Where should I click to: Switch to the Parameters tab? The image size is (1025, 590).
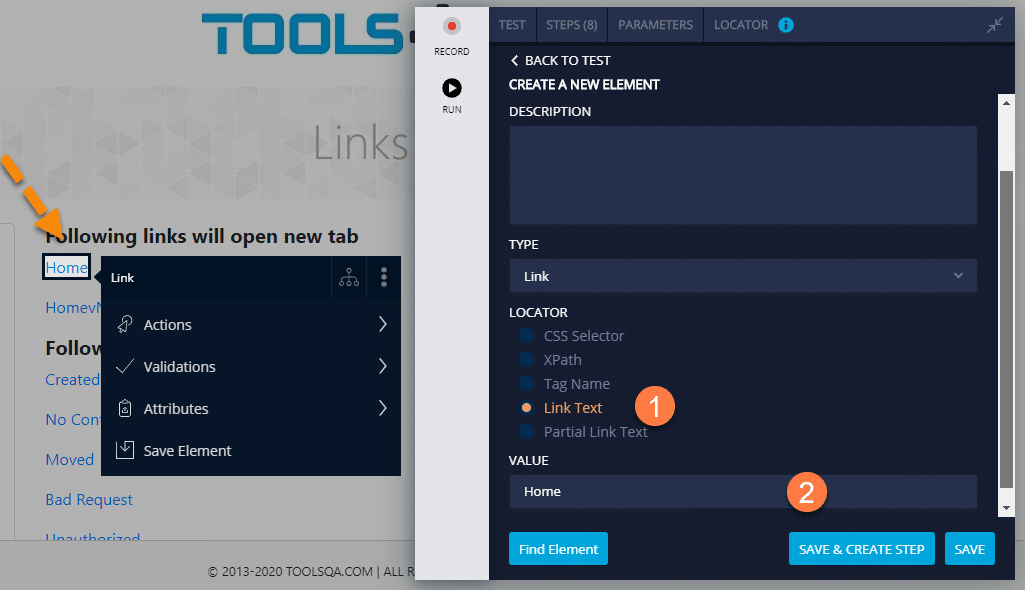pyautogui.click(x=656, y=25)
